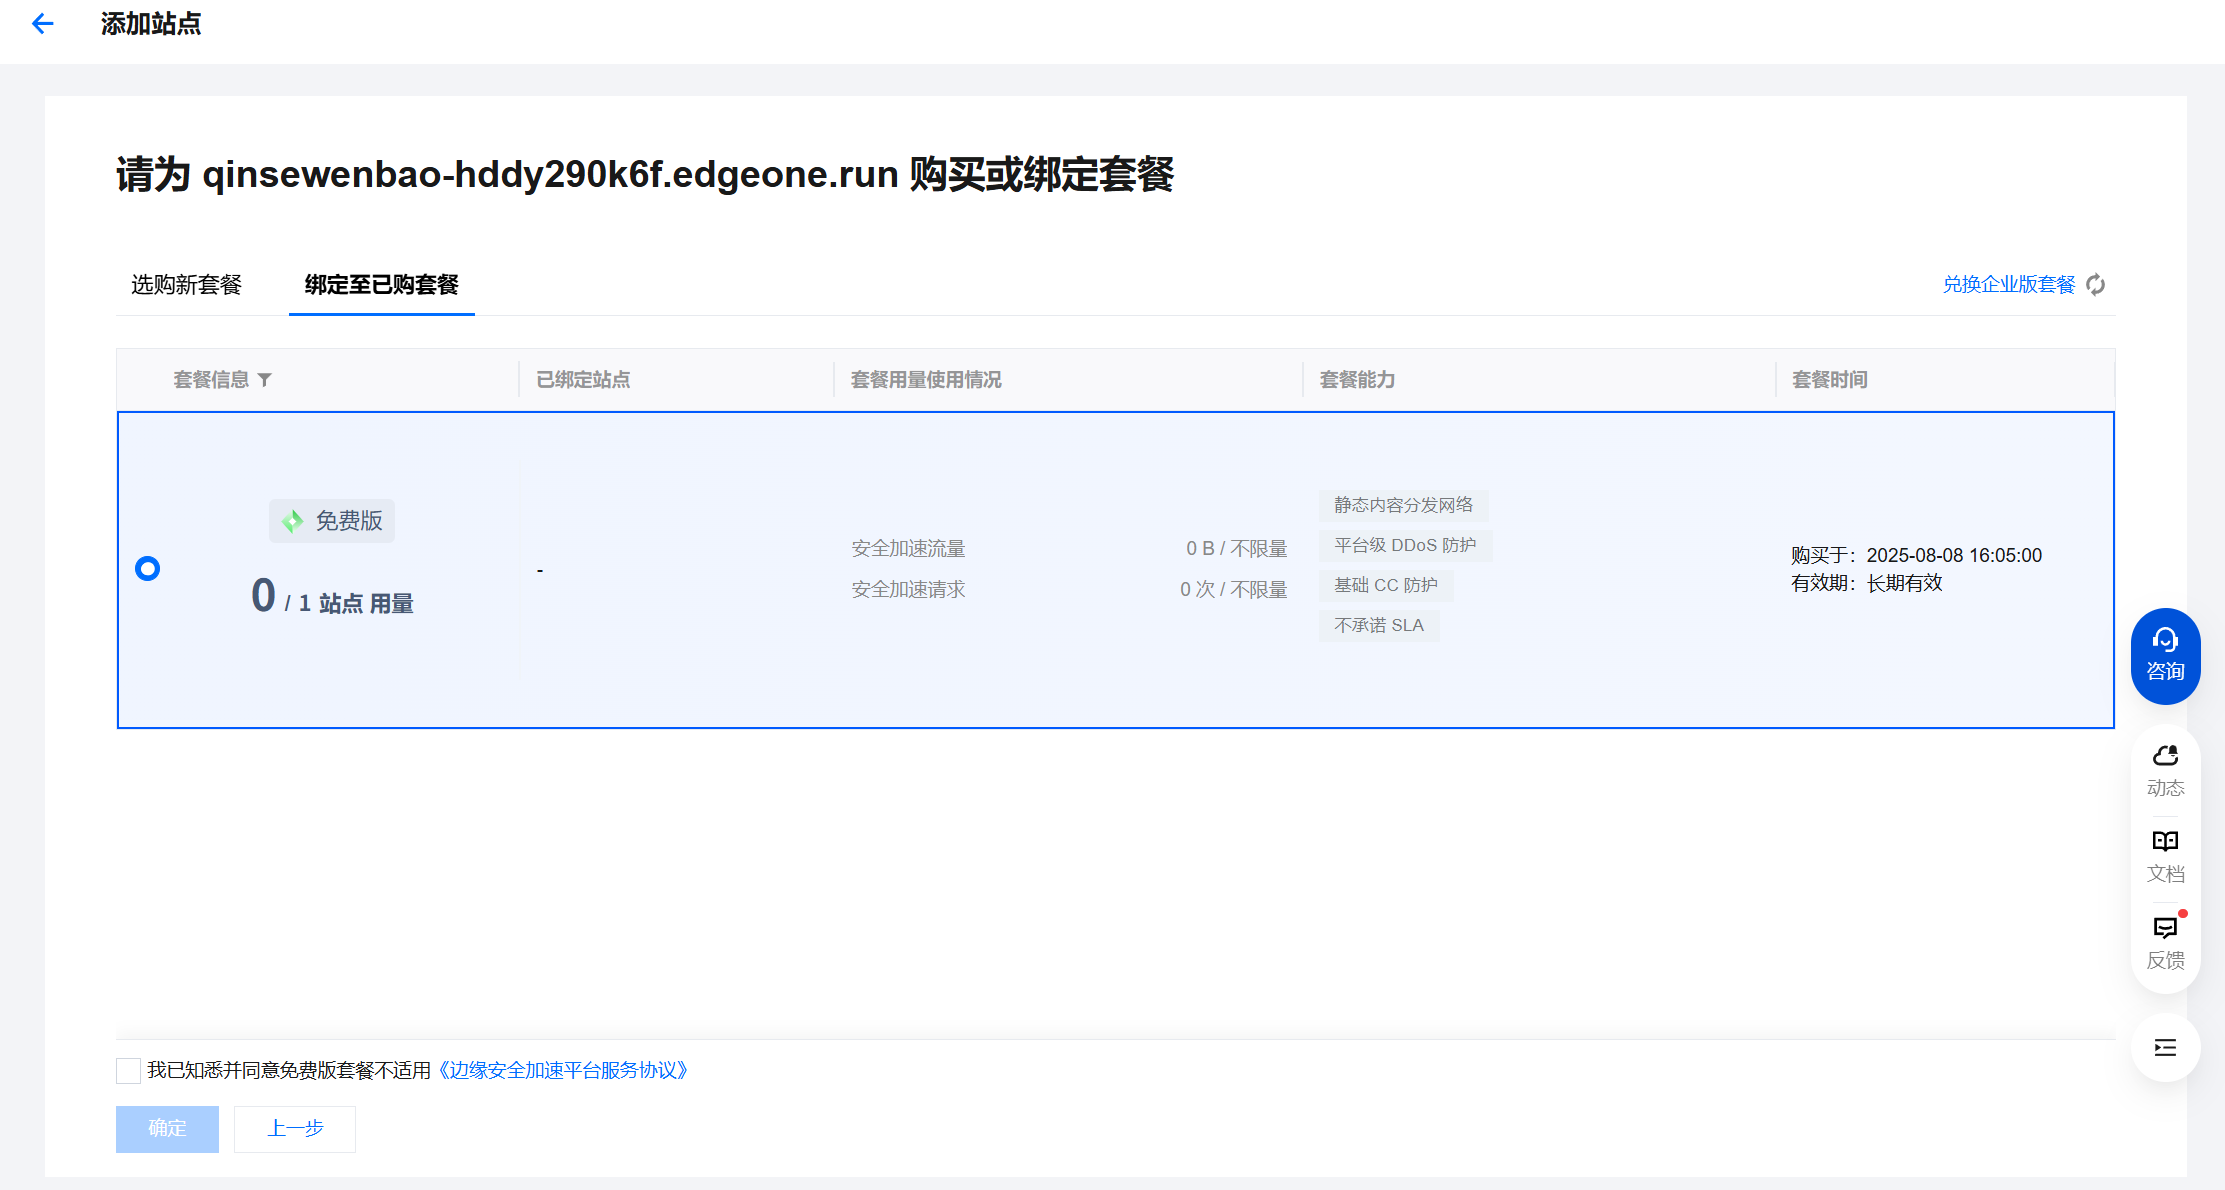Check the service agreement consent checkbox
The image size is (2225, 1190).
click(x=128, y=1071)
